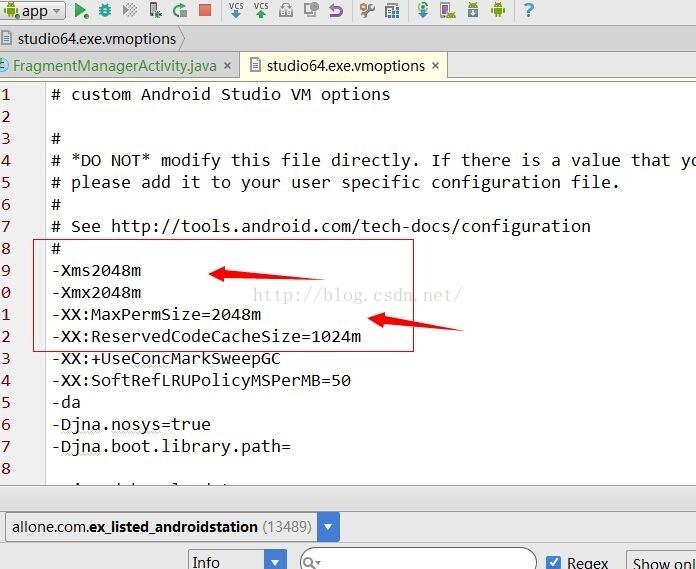696x569 pixels.
Task: Click the DO NOT modify this file comment
Action: point(373,160)
